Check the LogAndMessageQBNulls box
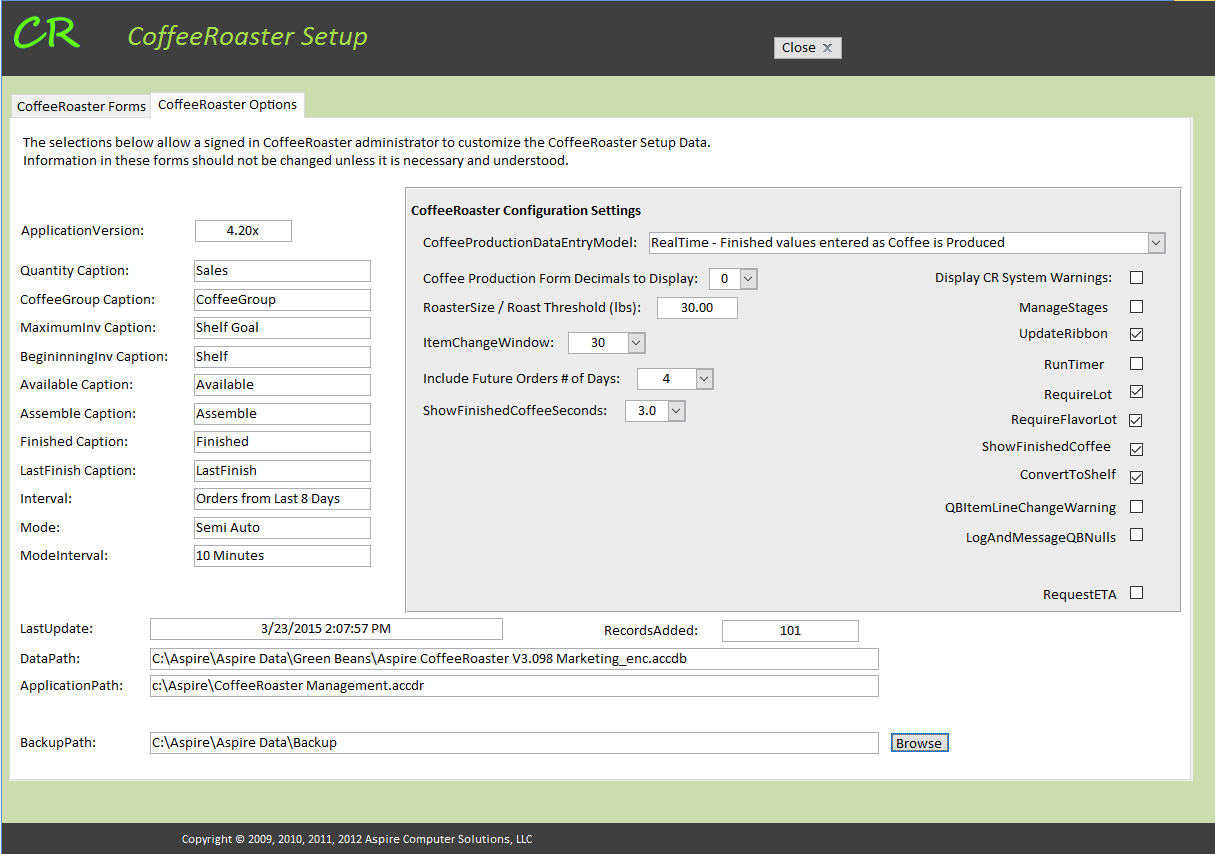Viewport: 1215px width, 854px height. point(1136,535)
